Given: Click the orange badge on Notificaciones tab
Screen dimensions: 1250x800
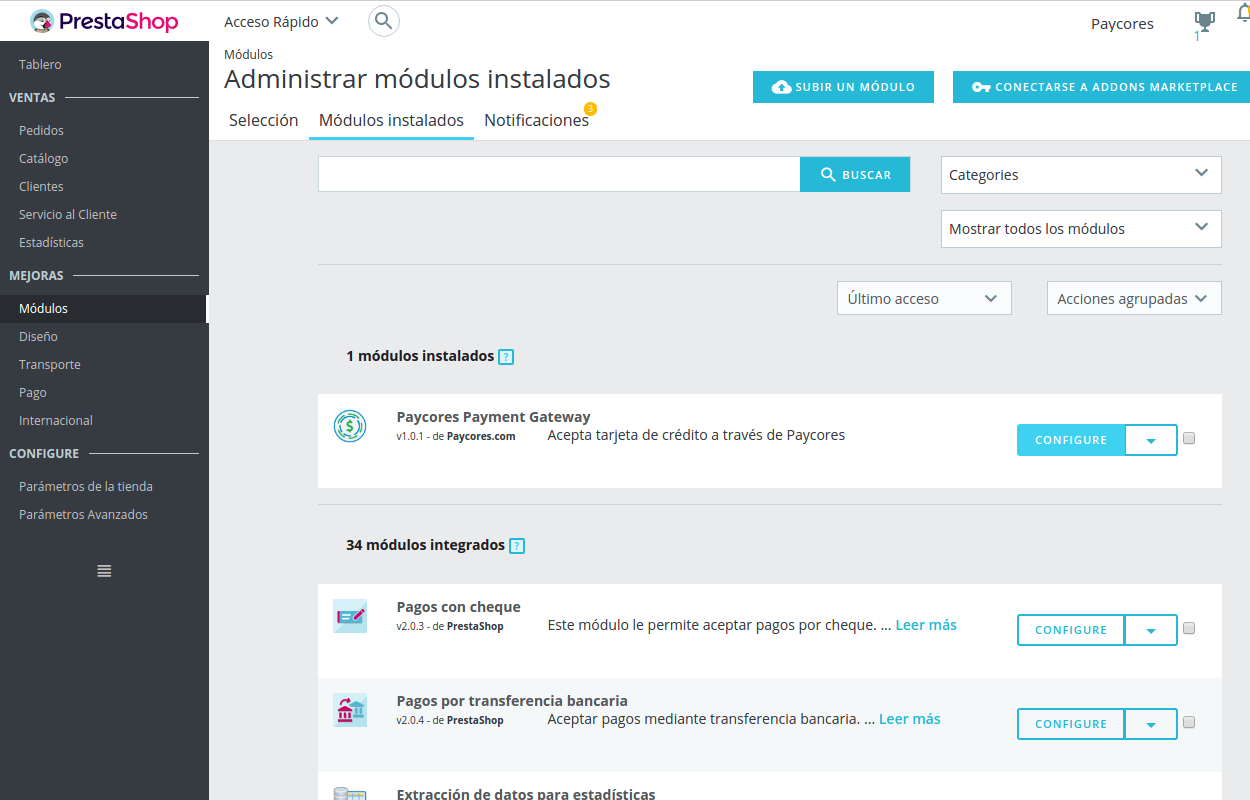Looking at the screenshot, I should click(590, 108).
